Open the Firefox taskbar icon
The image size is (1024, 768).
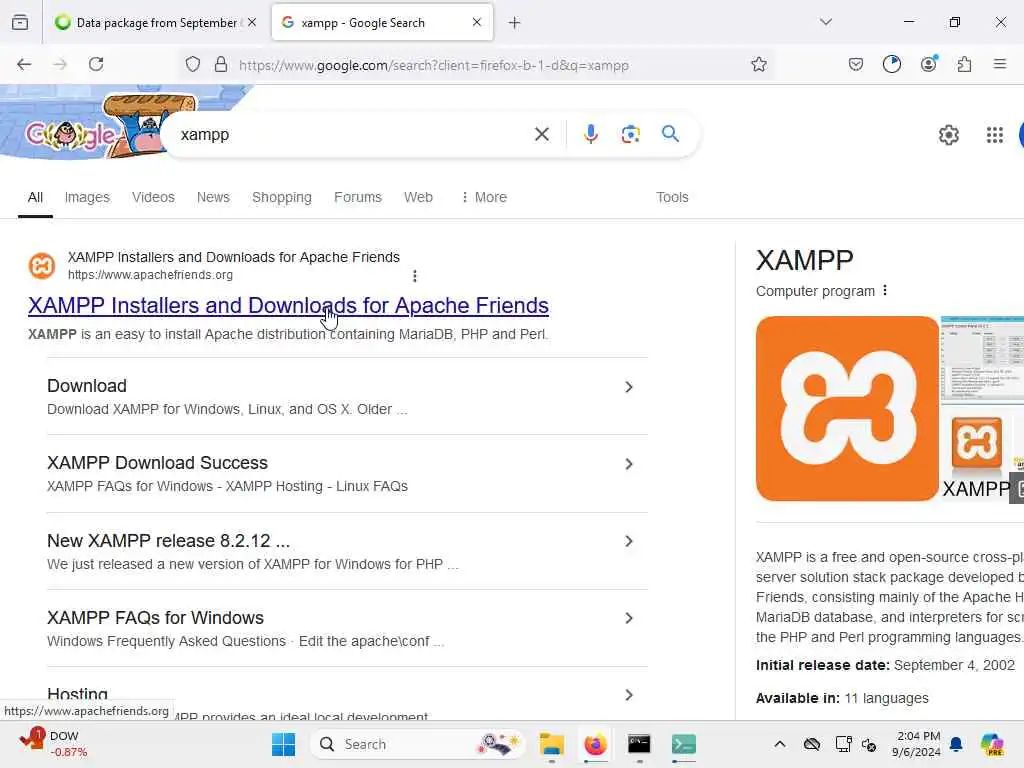coord(595,744)
